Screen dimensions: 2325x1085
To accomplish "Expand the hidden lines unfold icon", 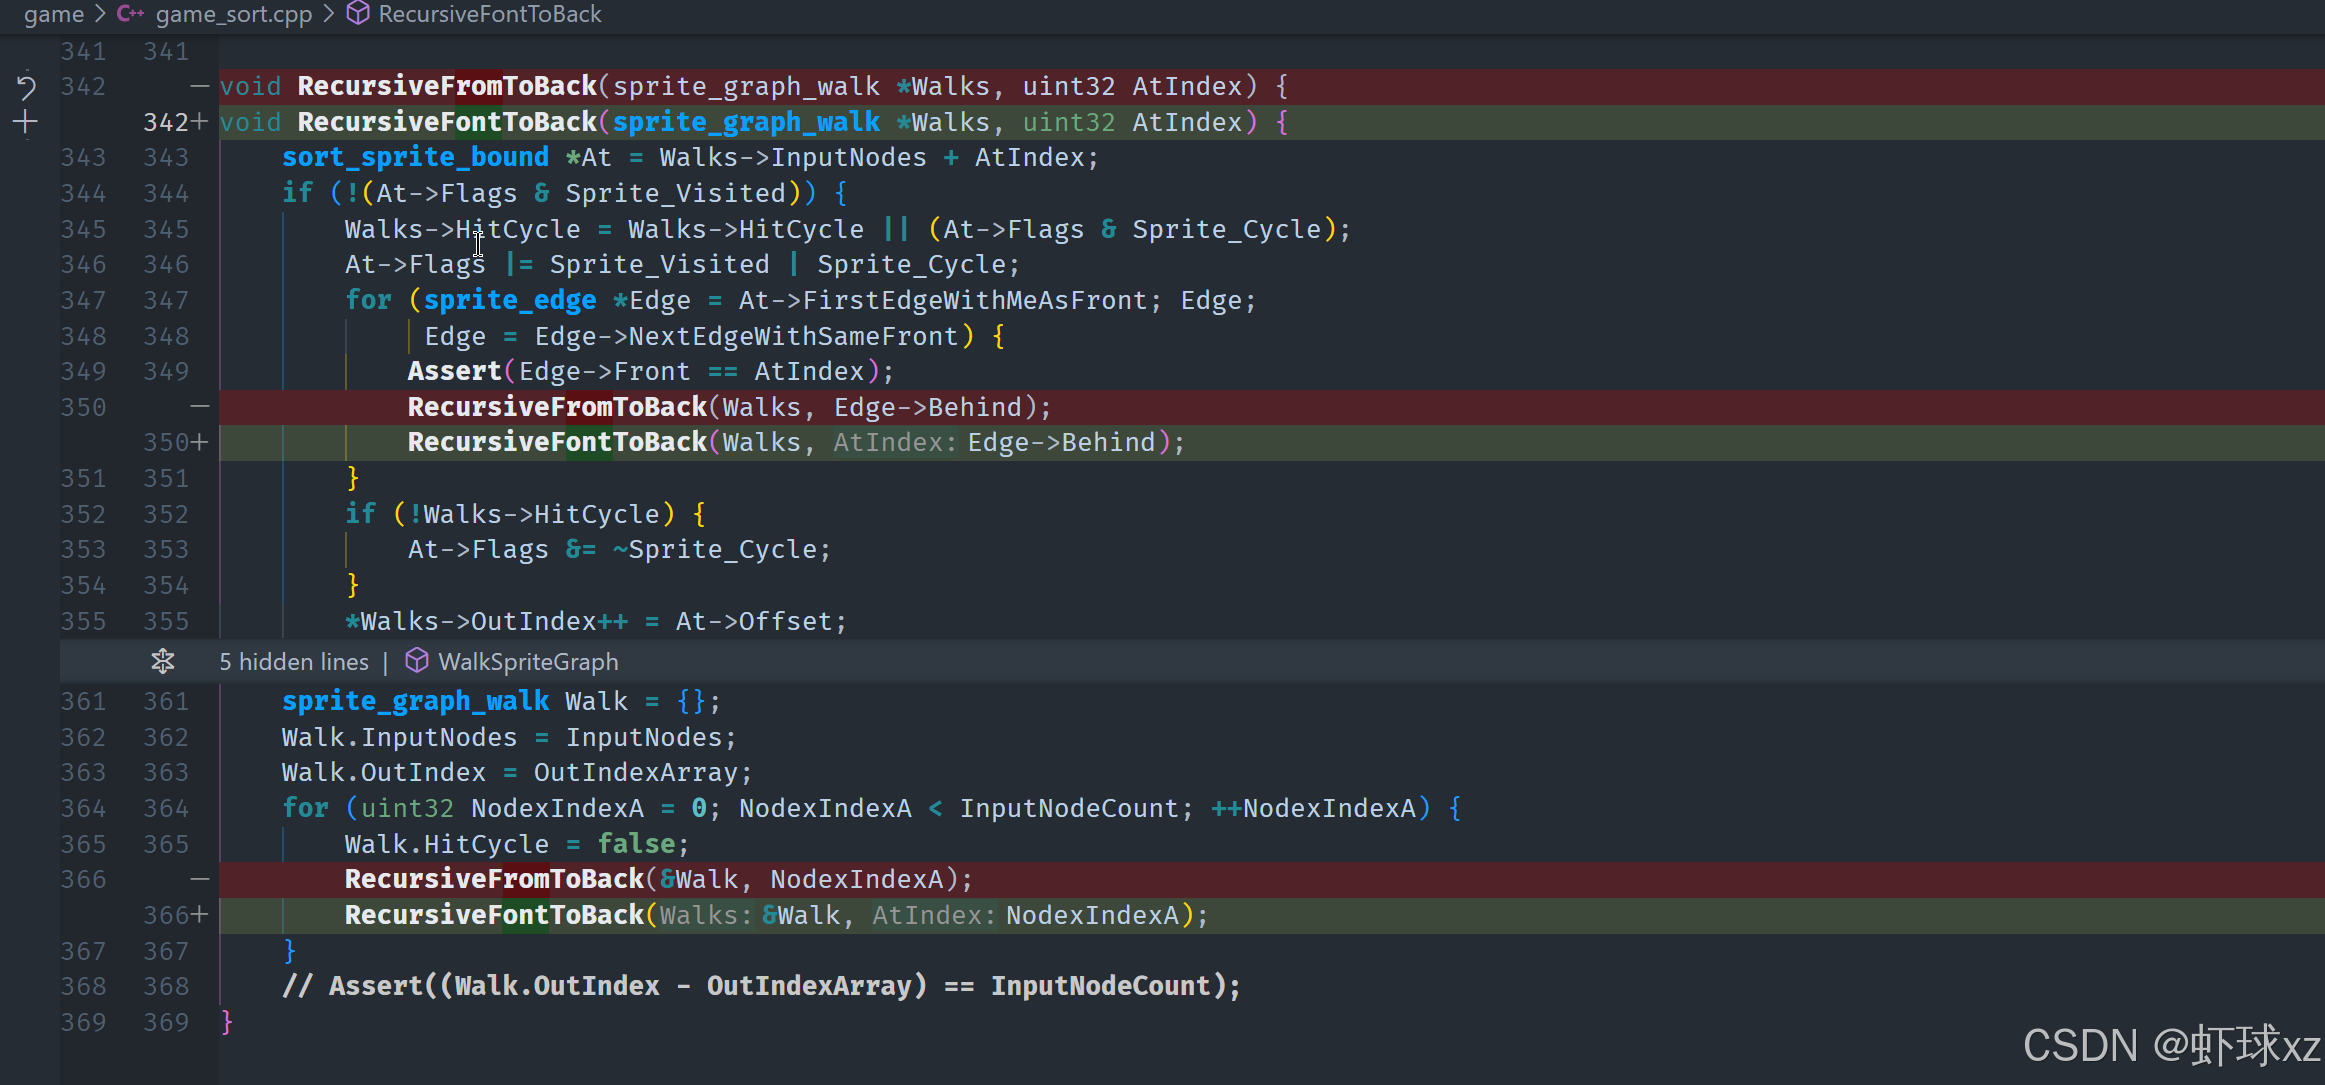I will pos(163,661).
